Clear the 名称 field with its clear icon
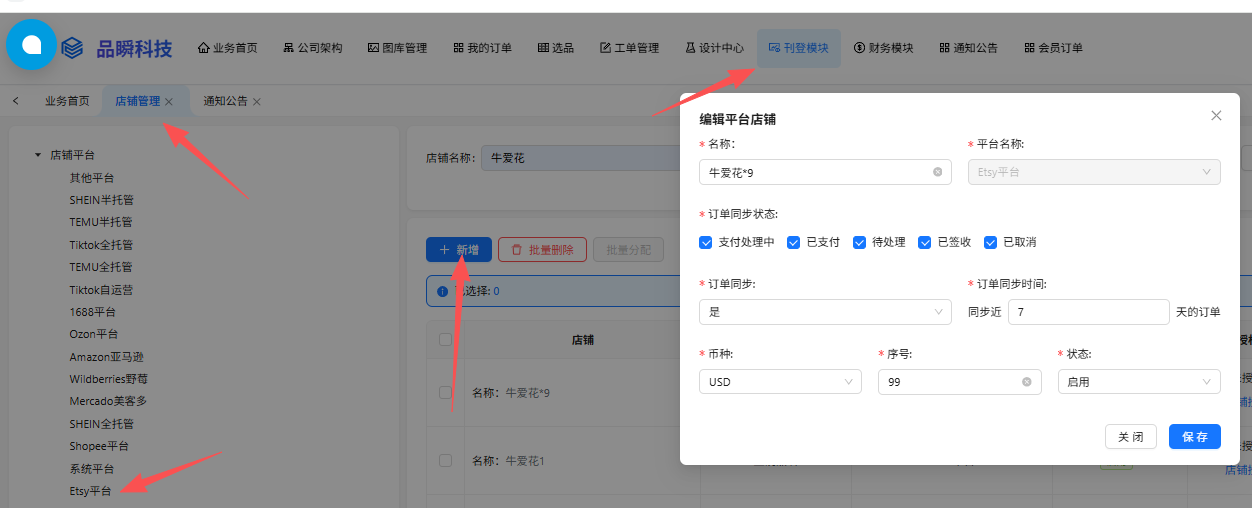Viewport: 1252px width, 508px height. 938,172
